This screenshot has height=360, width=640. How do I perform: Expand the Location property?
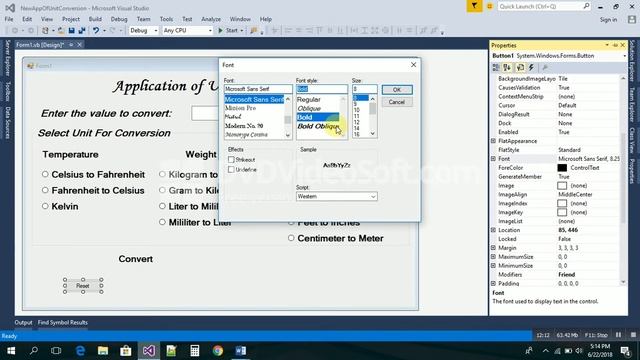[x=493, y=230]
